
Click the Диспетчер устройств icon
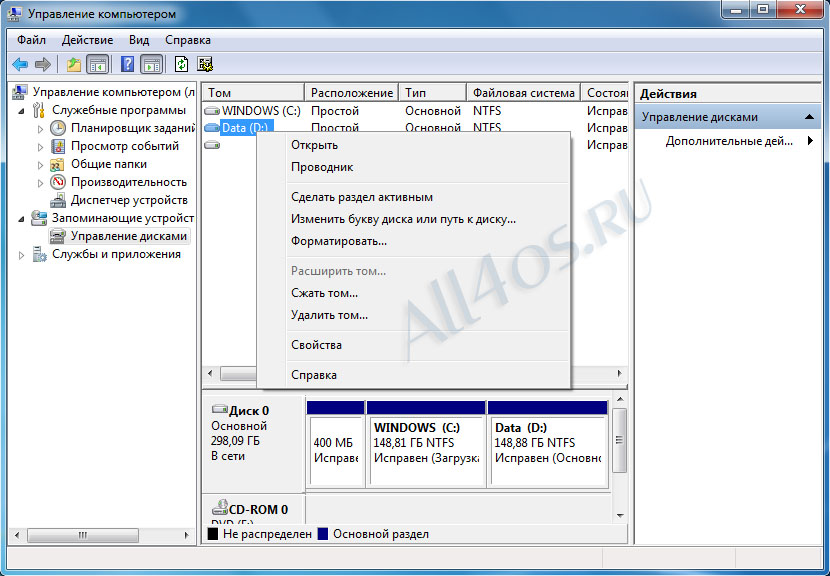coord(58,201)
